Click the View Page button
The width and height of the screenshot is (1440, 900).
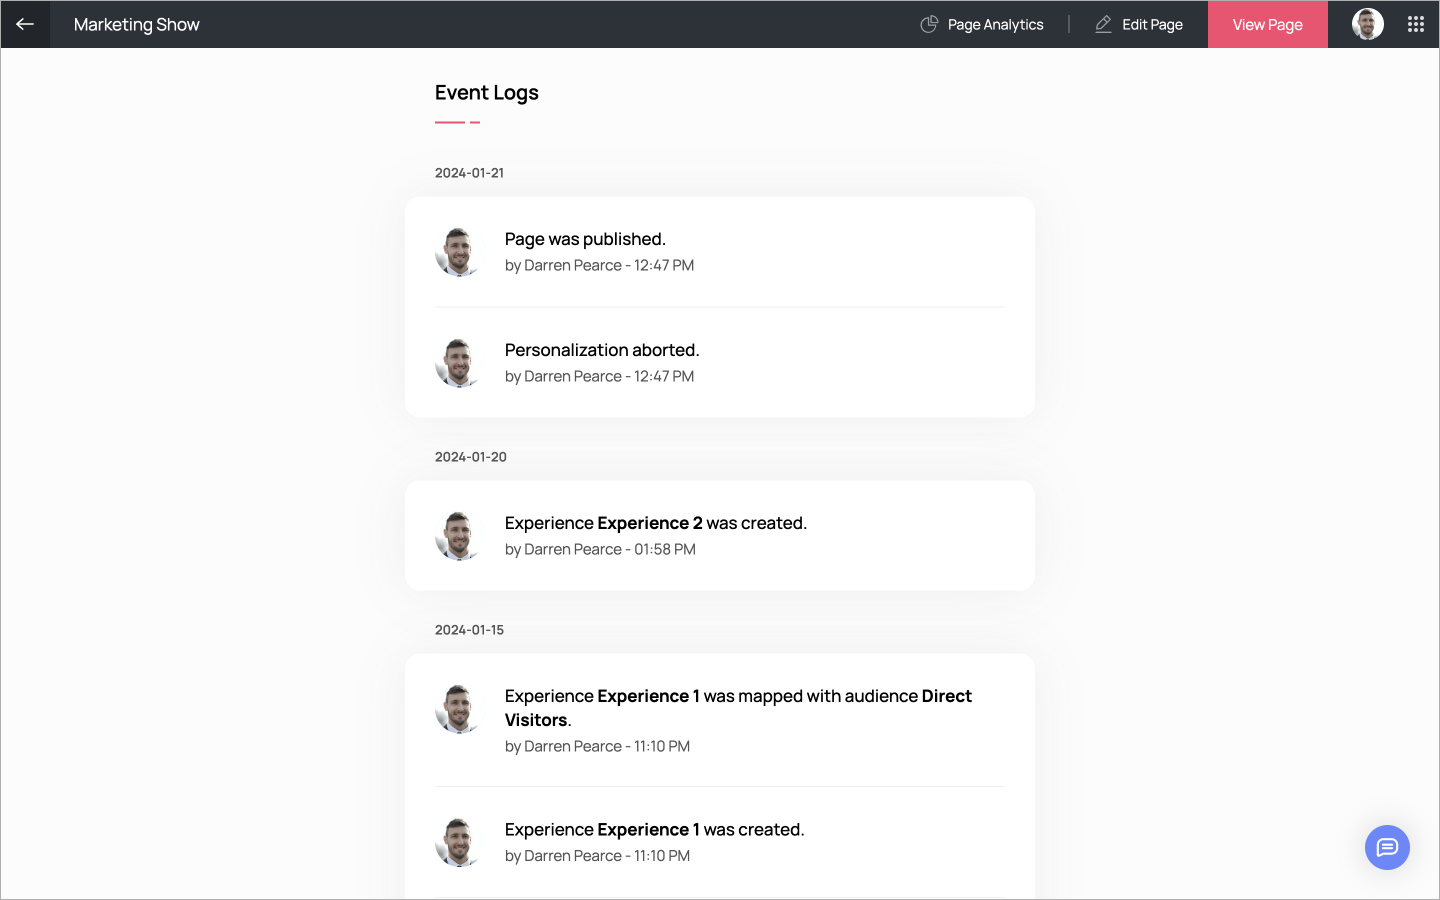click(1267, 24)
